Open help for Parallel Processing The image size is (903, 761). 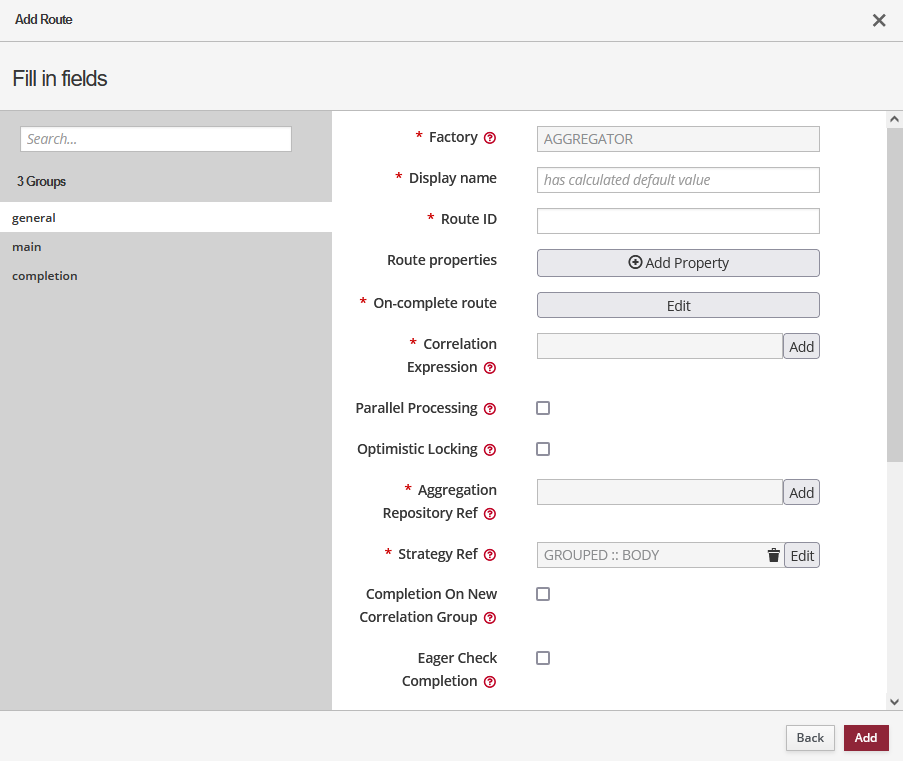coord(490,409)
